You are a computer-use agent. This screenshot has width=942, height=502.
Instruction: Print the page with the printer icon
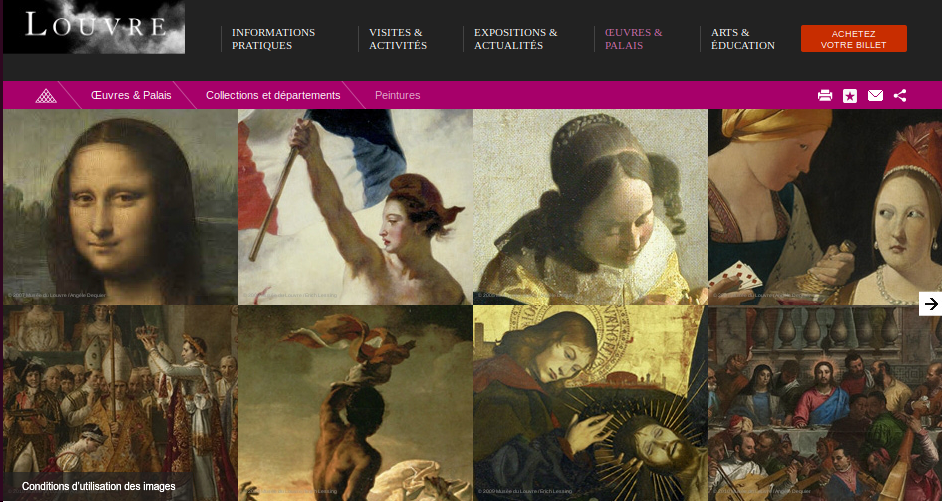[825, 95]
